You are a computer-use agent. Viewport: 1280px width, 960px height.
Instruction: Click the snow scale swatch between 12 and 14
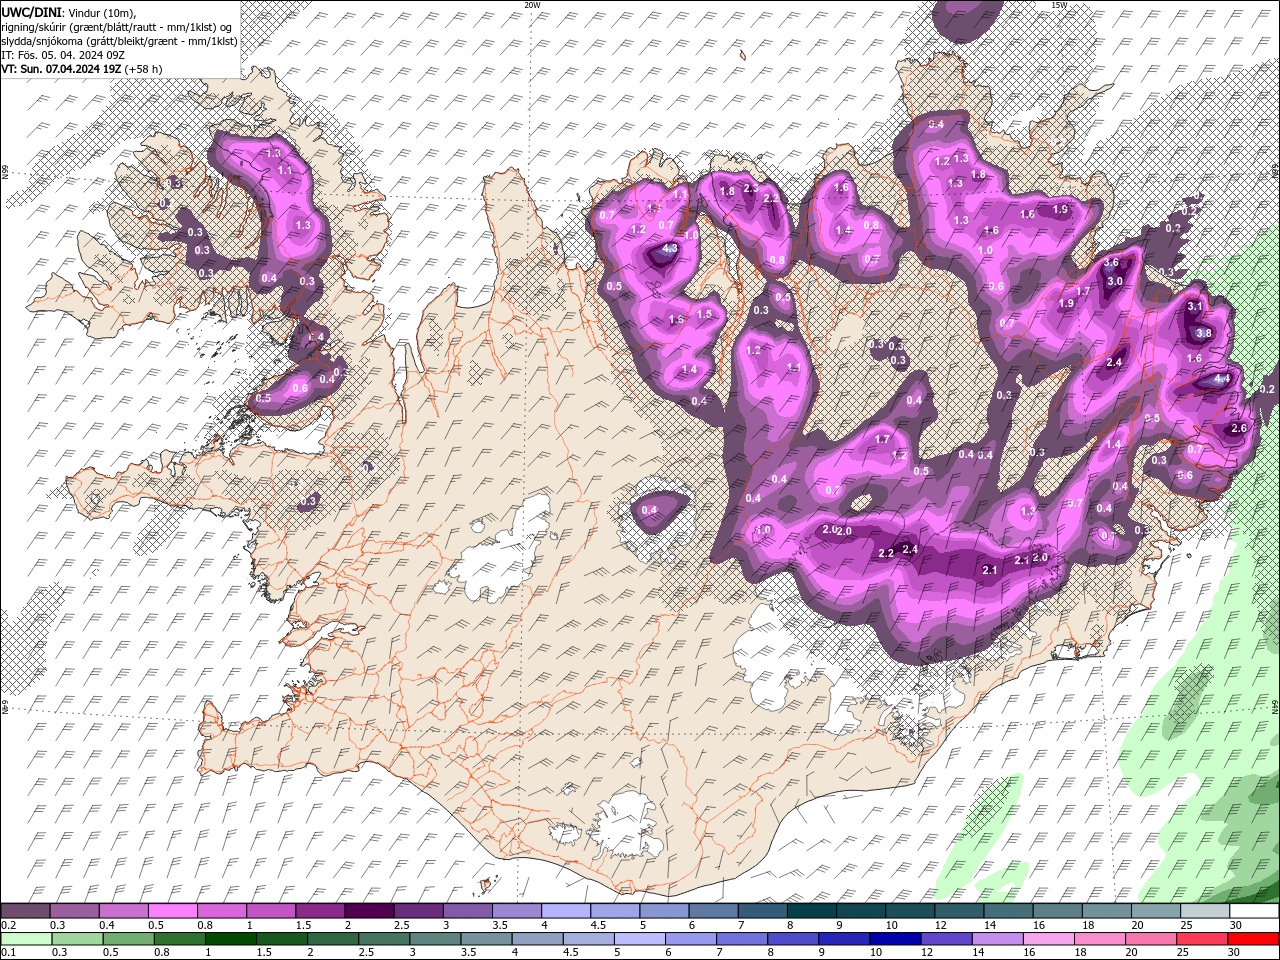[960, 911]
